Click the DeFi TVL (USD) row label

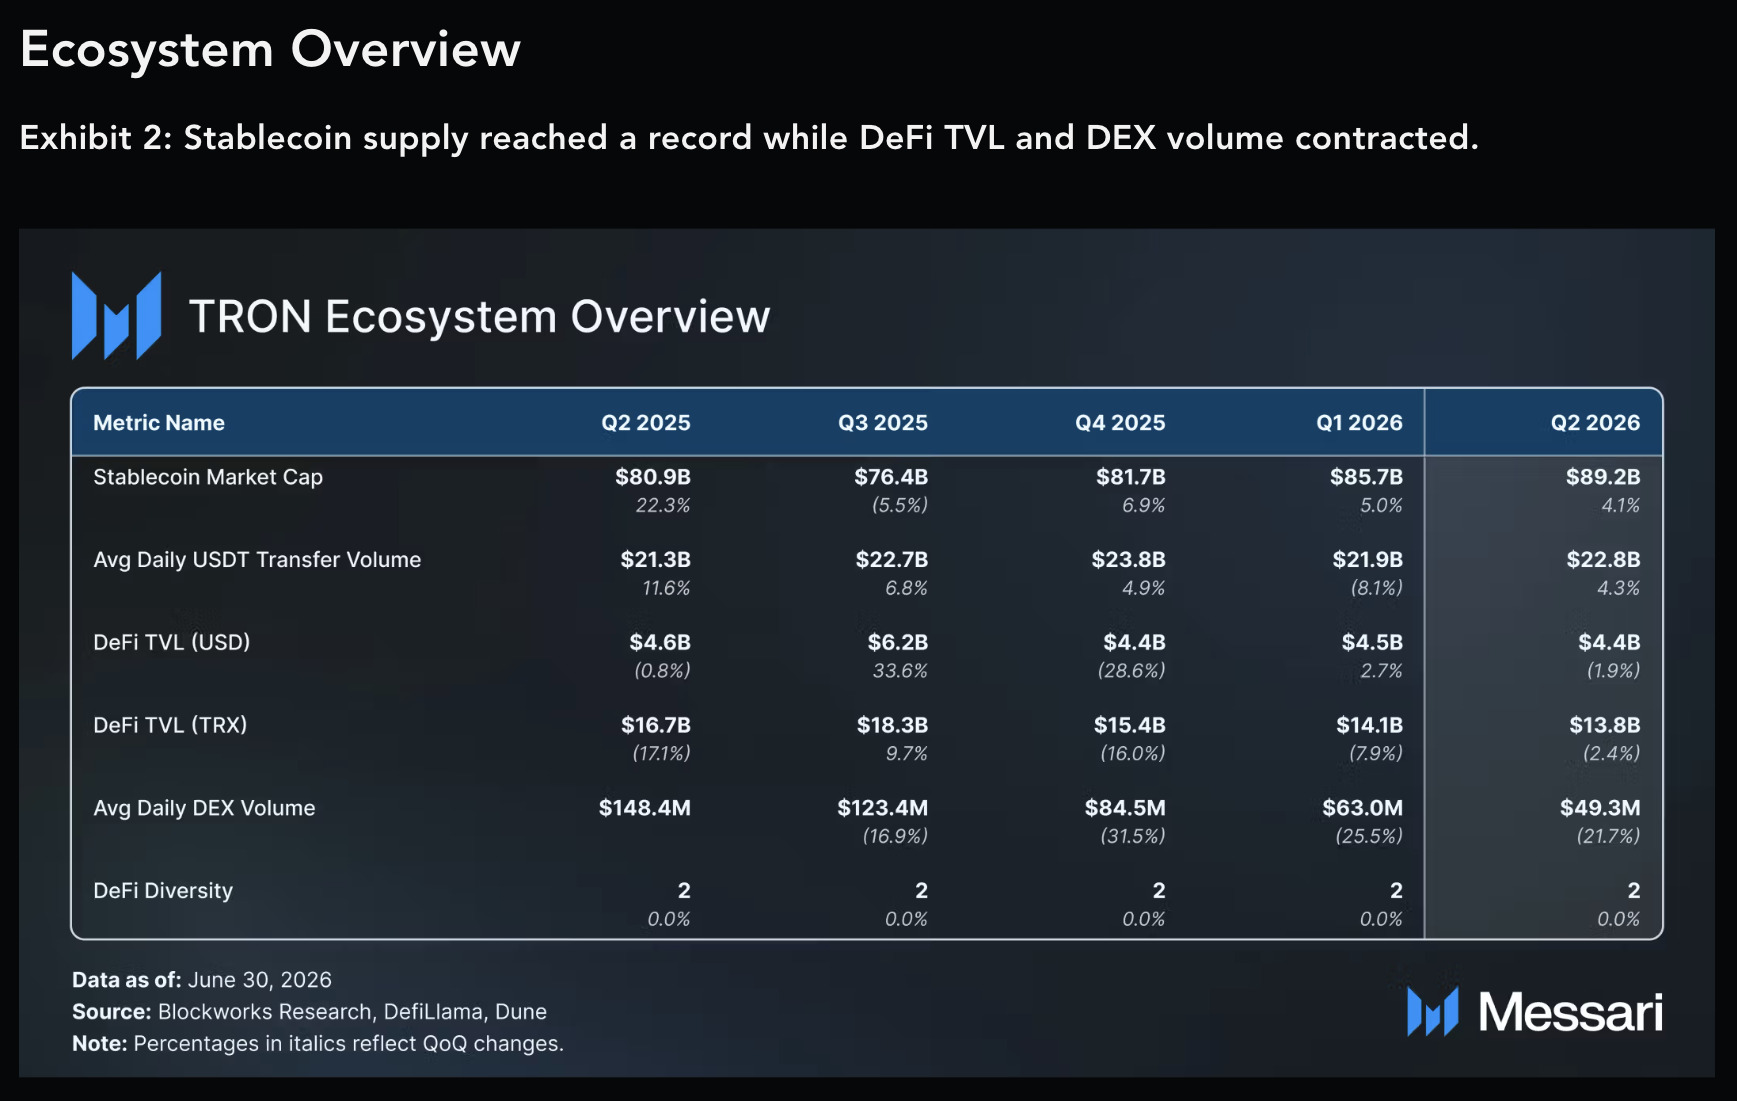(x=172, y=642)
